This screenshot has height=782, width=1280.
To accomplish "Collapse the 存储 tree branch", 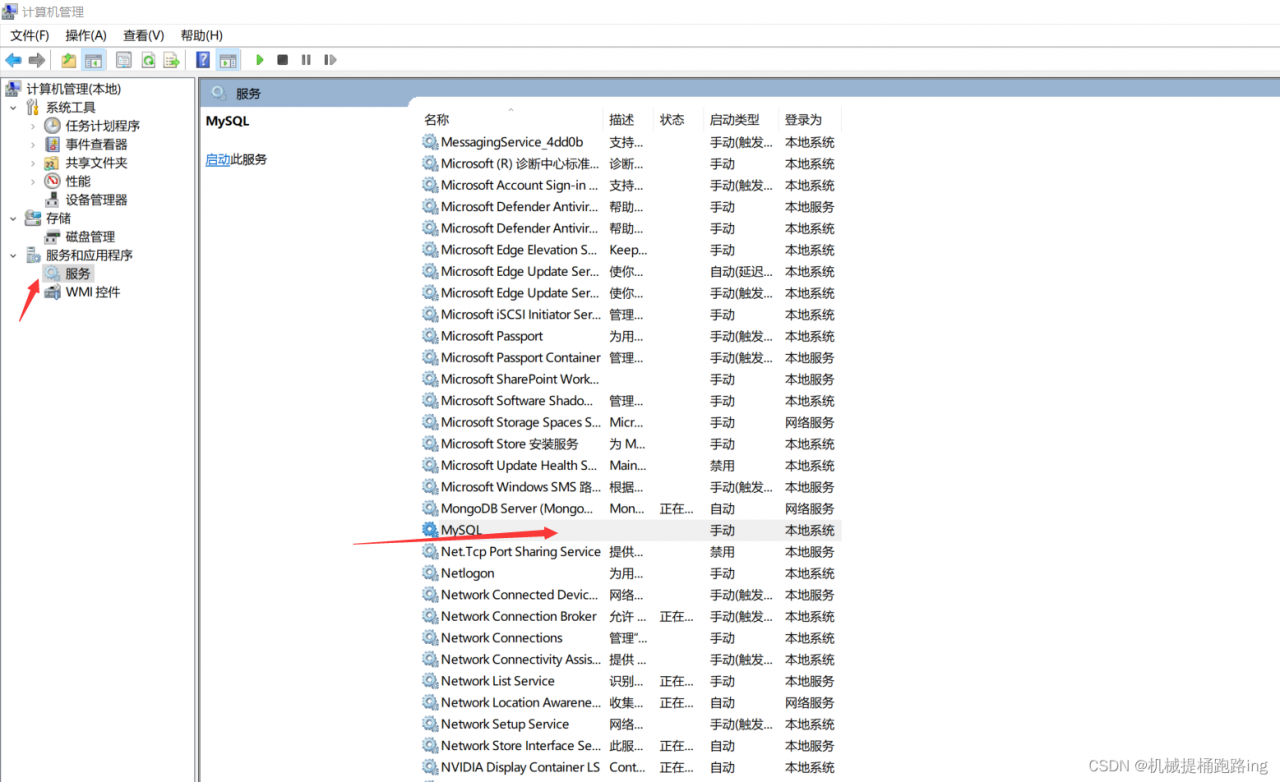I will (13, 218).
